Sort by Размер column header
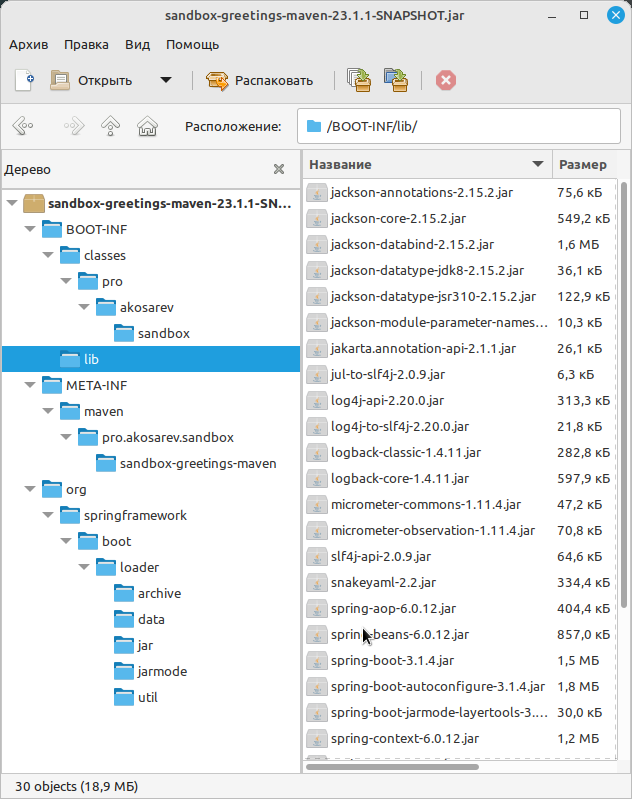The height and width of the screenshot is (799, 632). pyautogui.click(x=583, y=165)
